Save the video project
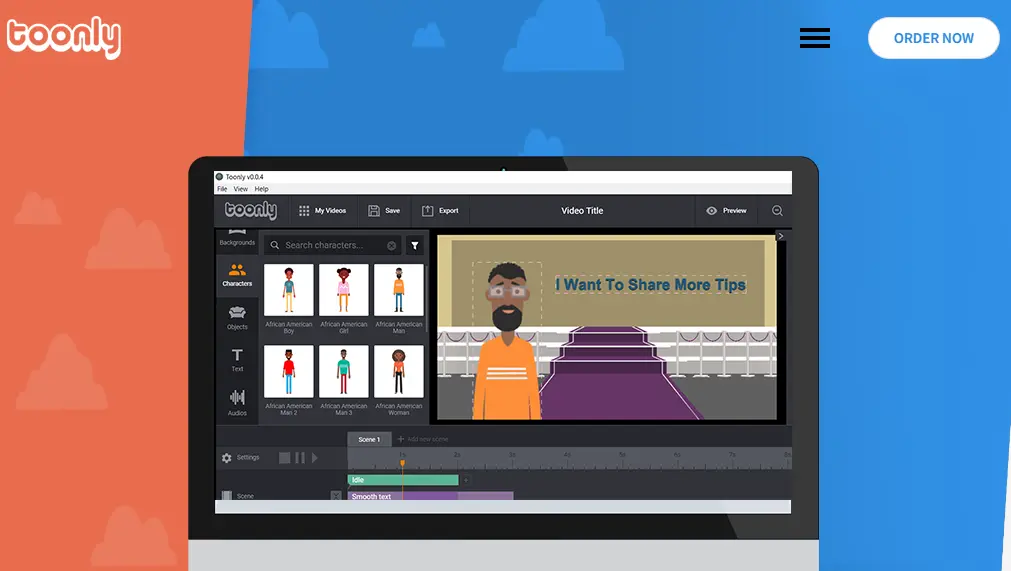This screenshot has height=571, width=1011. click(x=384, y=211)
